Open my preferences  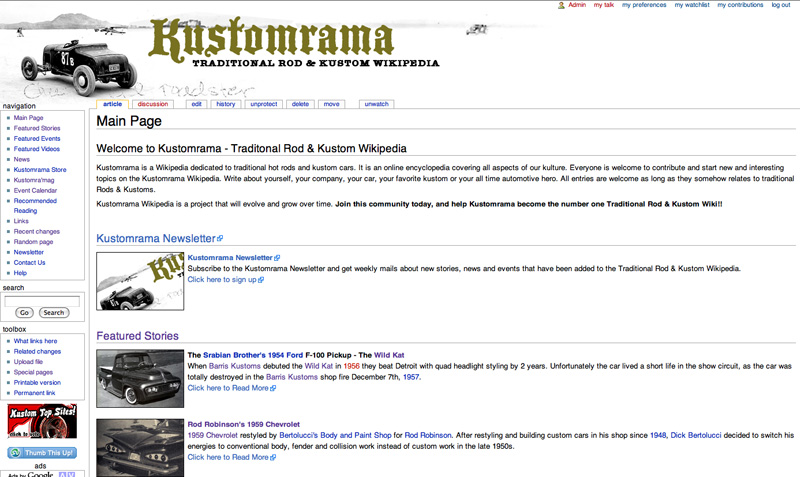pos(644,5)
